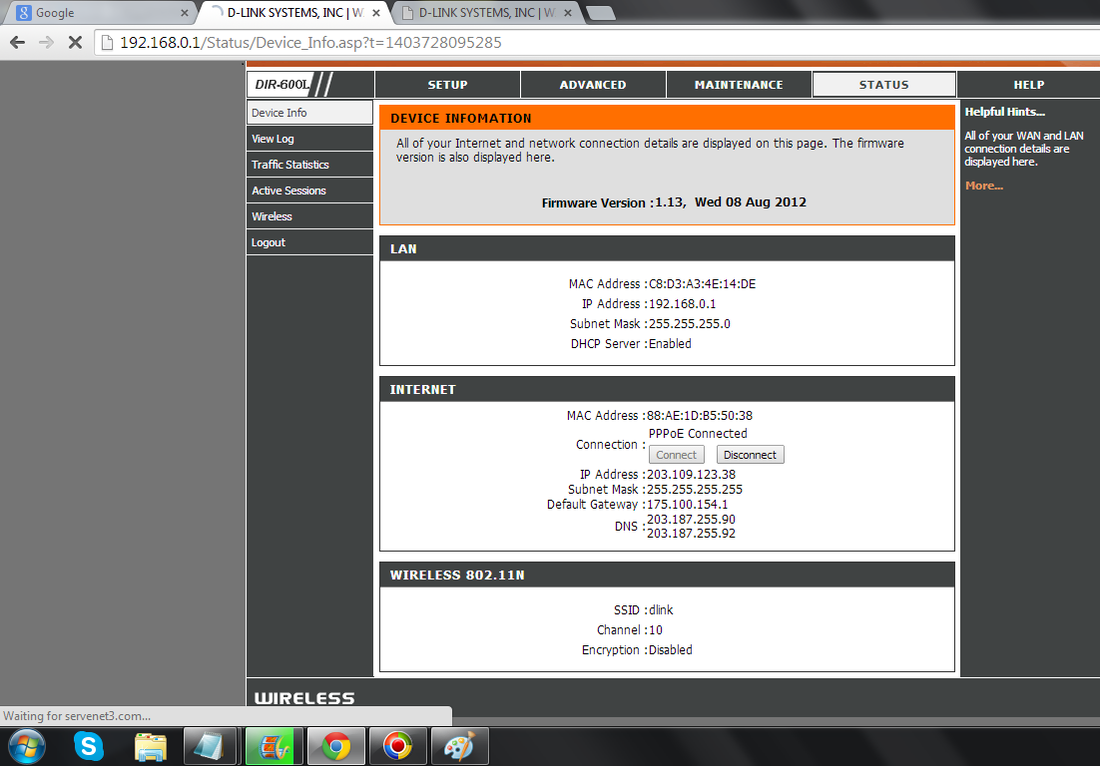The height and width of the screenshot is (768, 1100).
Task: Click the Connect button
Action: click(676, 454)
